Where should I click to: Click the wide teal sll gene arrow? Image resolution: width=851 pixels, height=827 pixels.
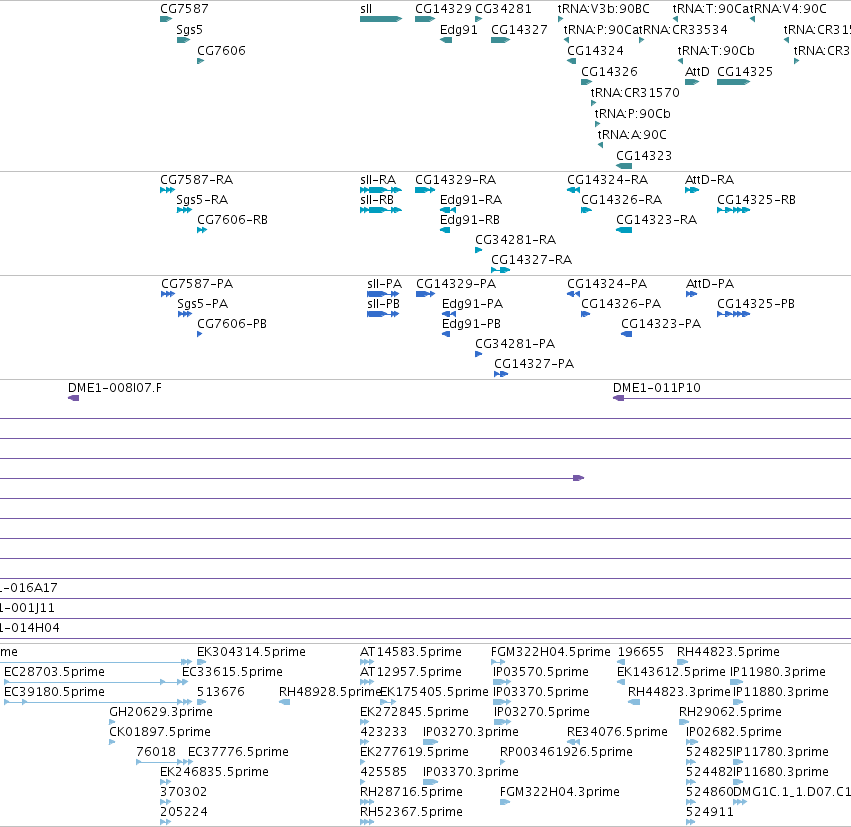point(380,19)
